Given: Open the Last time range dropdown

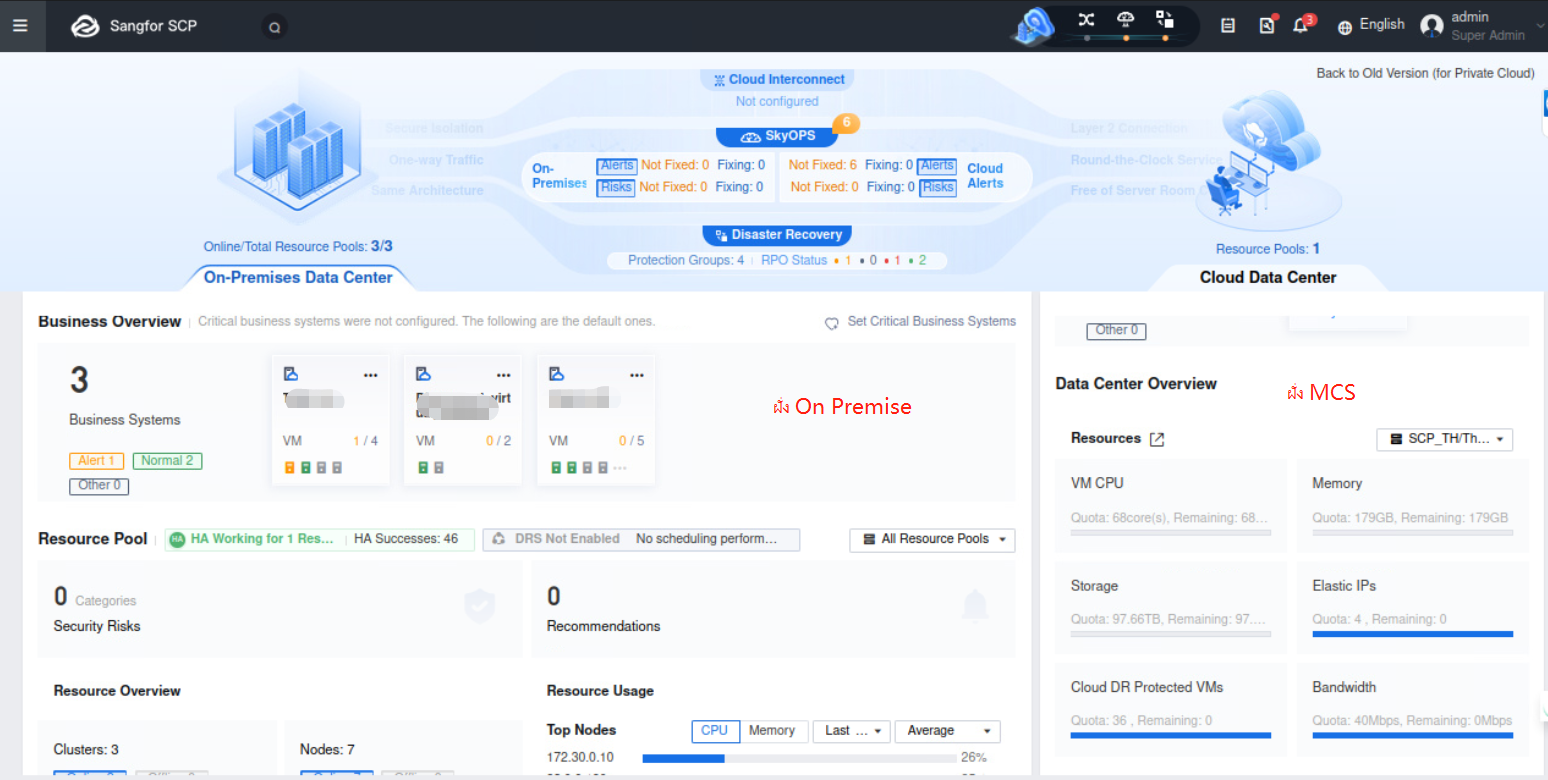Looking at the screenshot, I should click(x=852, y=731).
